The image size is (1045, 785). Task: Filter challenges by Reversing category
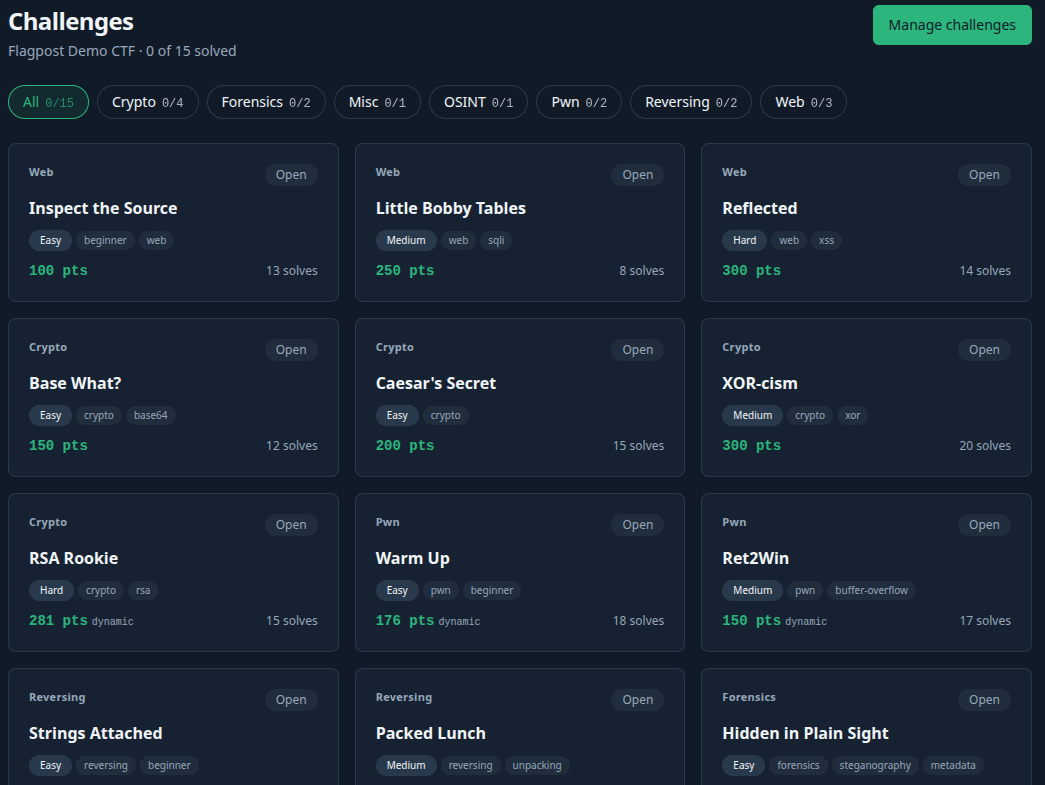click(x=691, y=102)
